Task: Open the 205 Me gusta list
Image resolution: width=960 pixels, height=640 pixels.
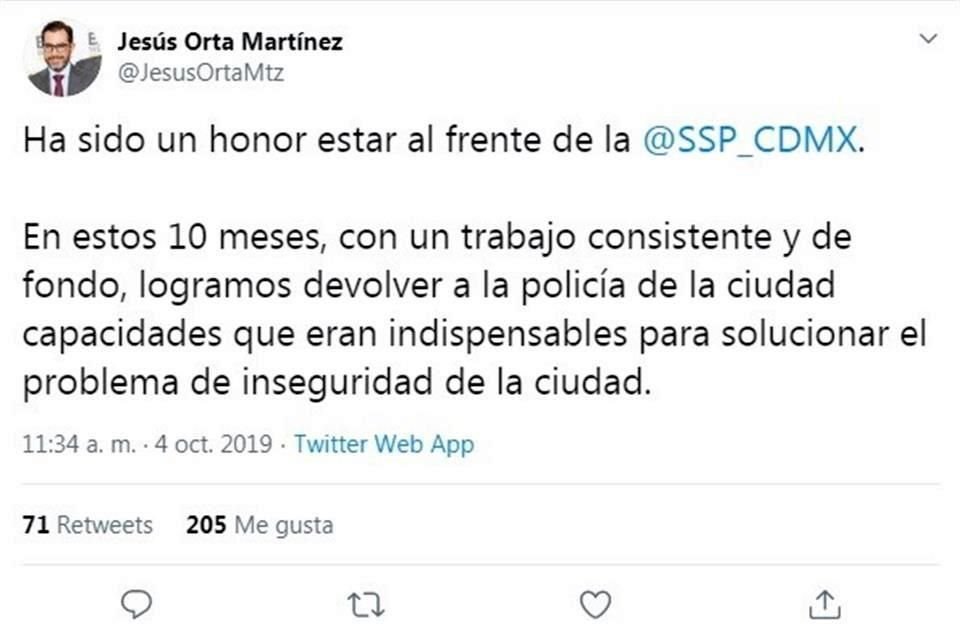Action: (258, 524)
